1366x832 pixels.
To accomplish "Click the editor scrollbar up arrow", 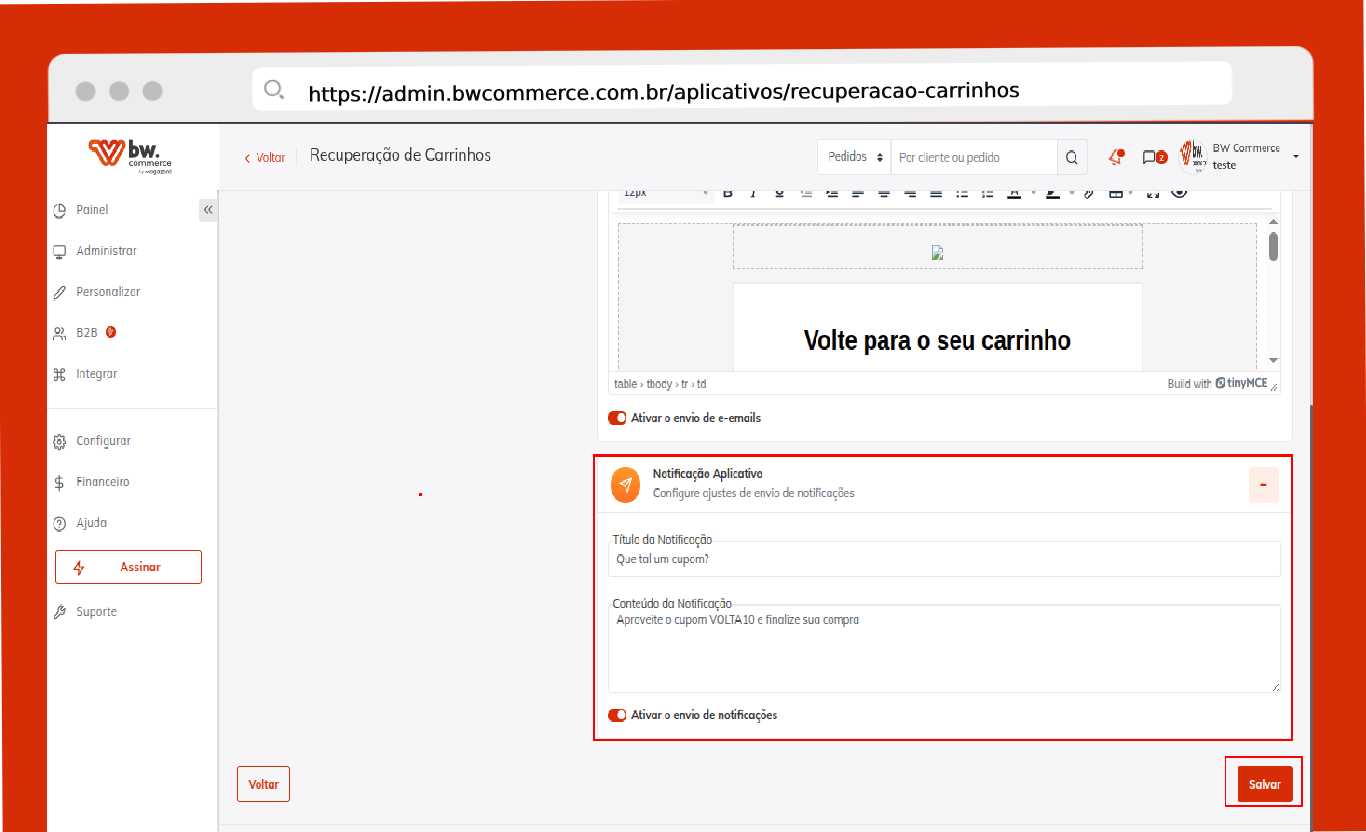I will tap(1273, 222).
